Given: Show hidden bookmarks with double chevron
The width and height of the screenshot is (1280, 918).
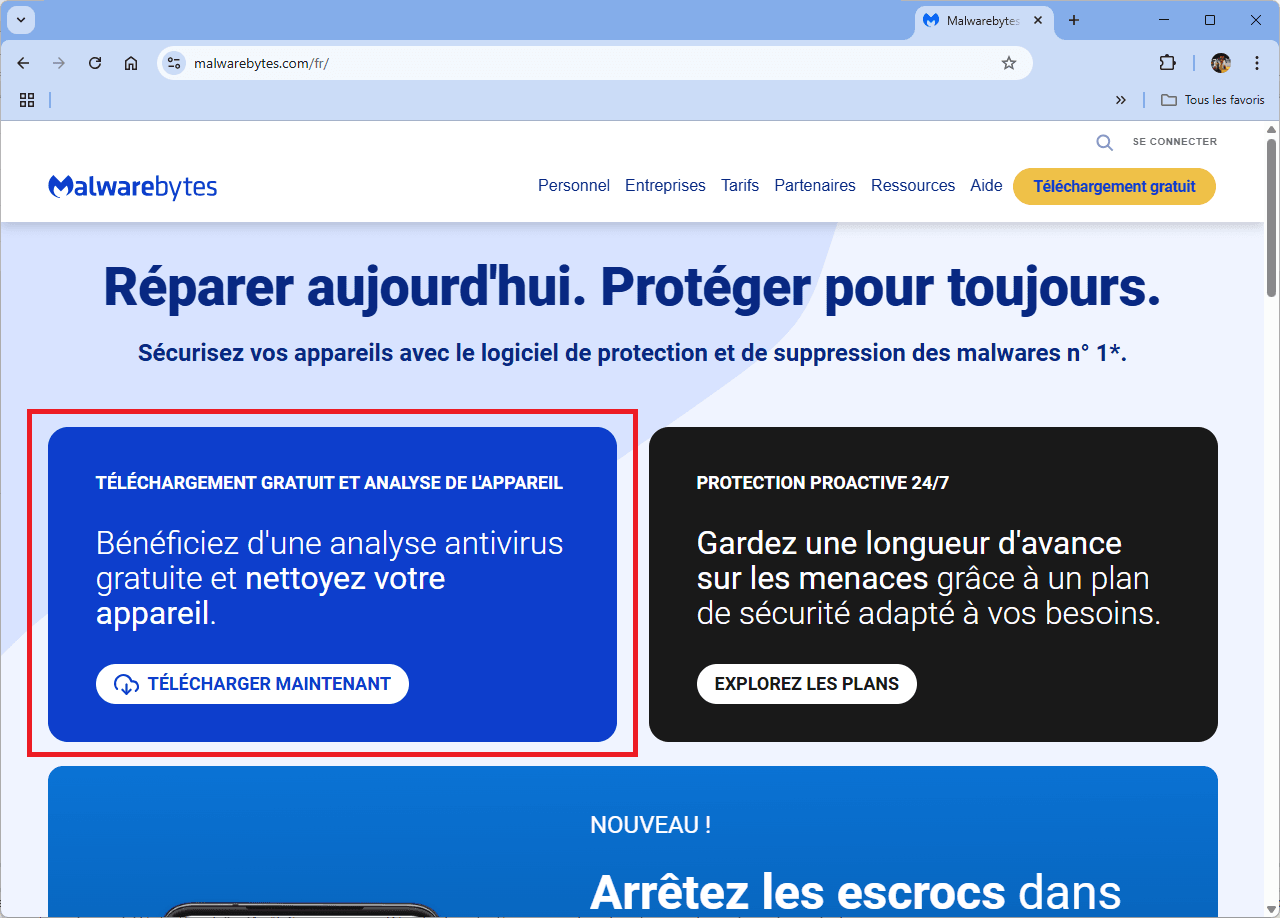Looking at the screenshot, I should [x=1121, y=100].
